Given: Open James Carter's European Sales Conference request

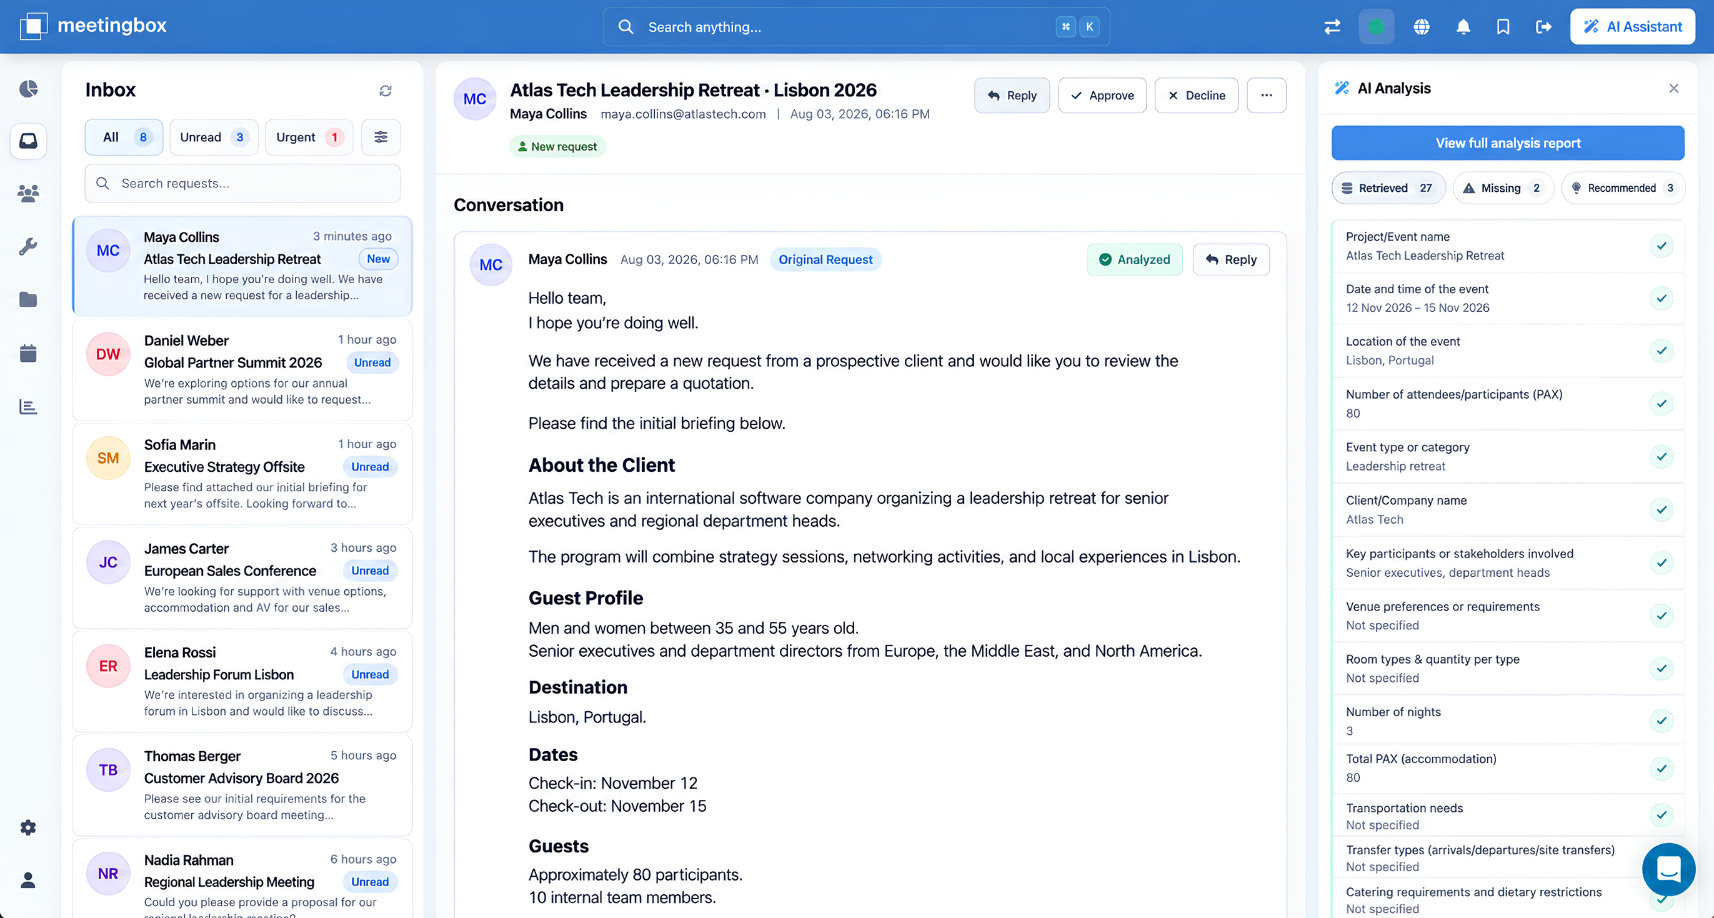Looking at the screenshot, I should (x=242, y=577).
